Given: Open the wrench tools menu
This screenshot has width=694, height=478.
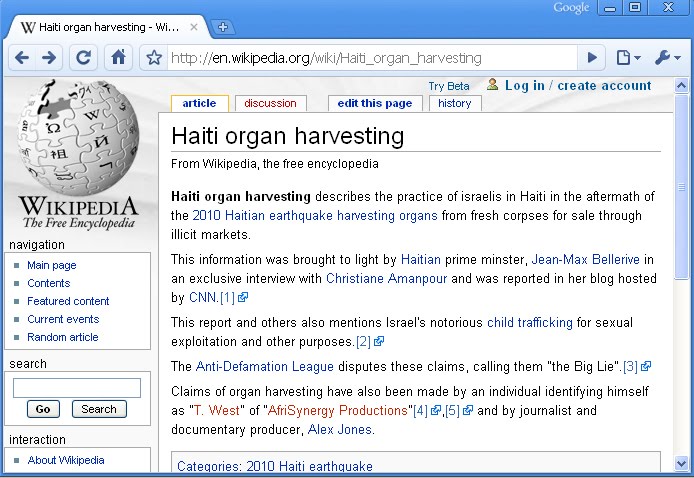Looking at the screenshot, I should 667,58.
